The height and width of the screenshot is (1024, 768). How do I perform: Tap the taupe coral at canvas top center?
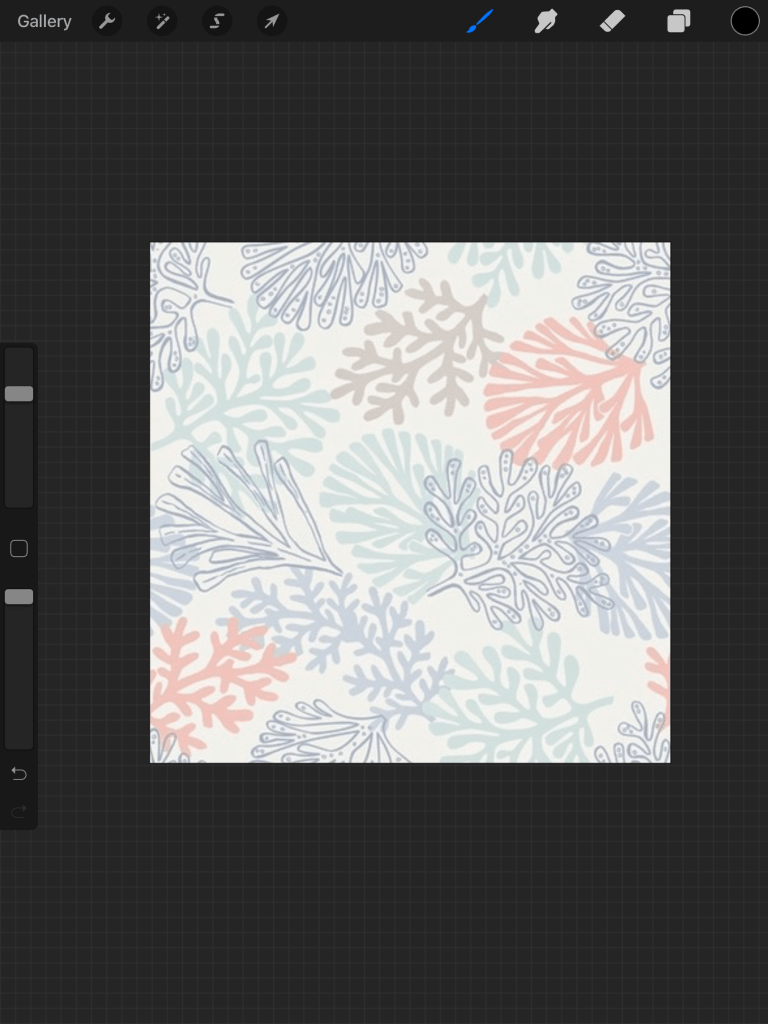click(x=420, y=350)
